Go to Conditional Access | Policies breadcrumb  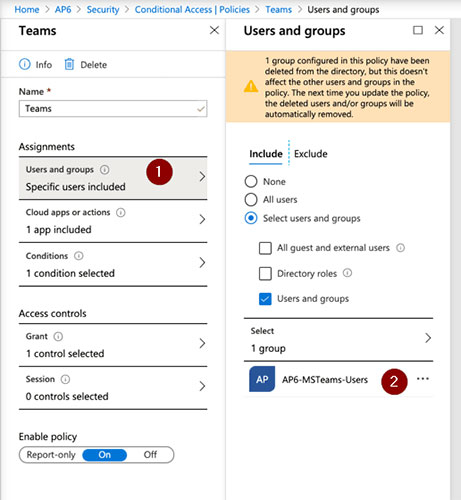(192, 10)
